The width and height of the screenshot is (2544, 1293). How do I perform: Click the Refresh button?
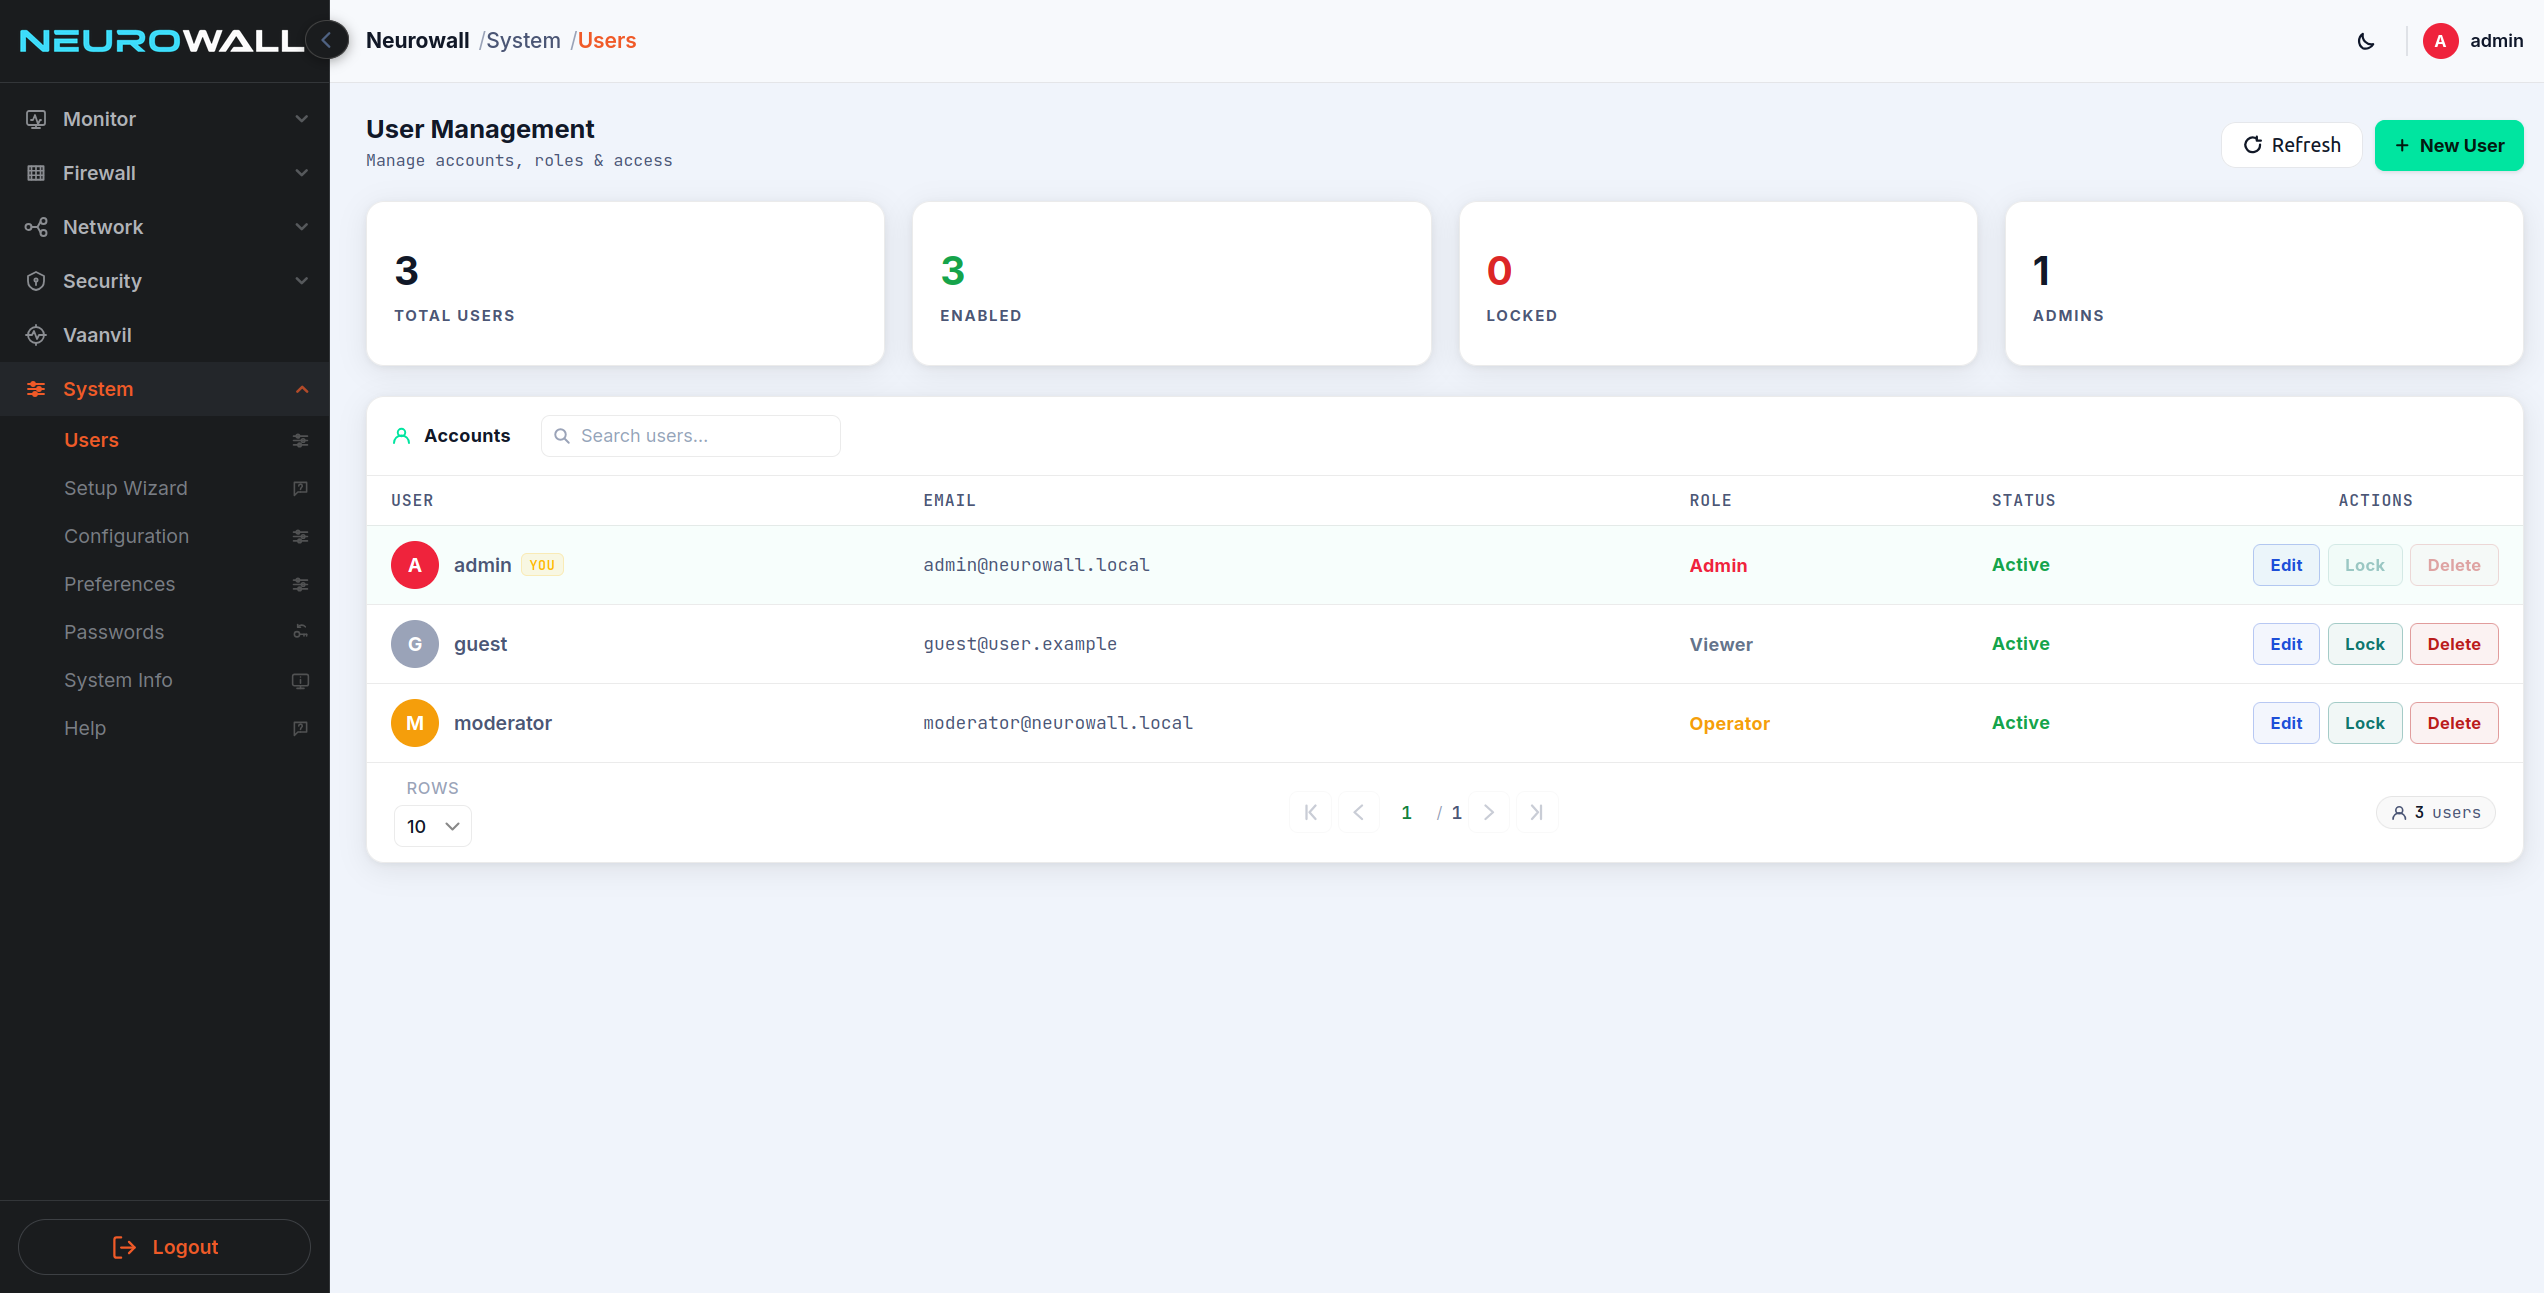pos(2292,145)
